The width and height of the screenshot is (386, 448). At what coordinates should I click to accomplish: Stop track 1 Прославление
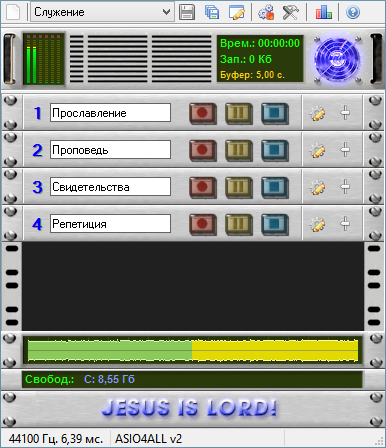(x=275, y=113)
